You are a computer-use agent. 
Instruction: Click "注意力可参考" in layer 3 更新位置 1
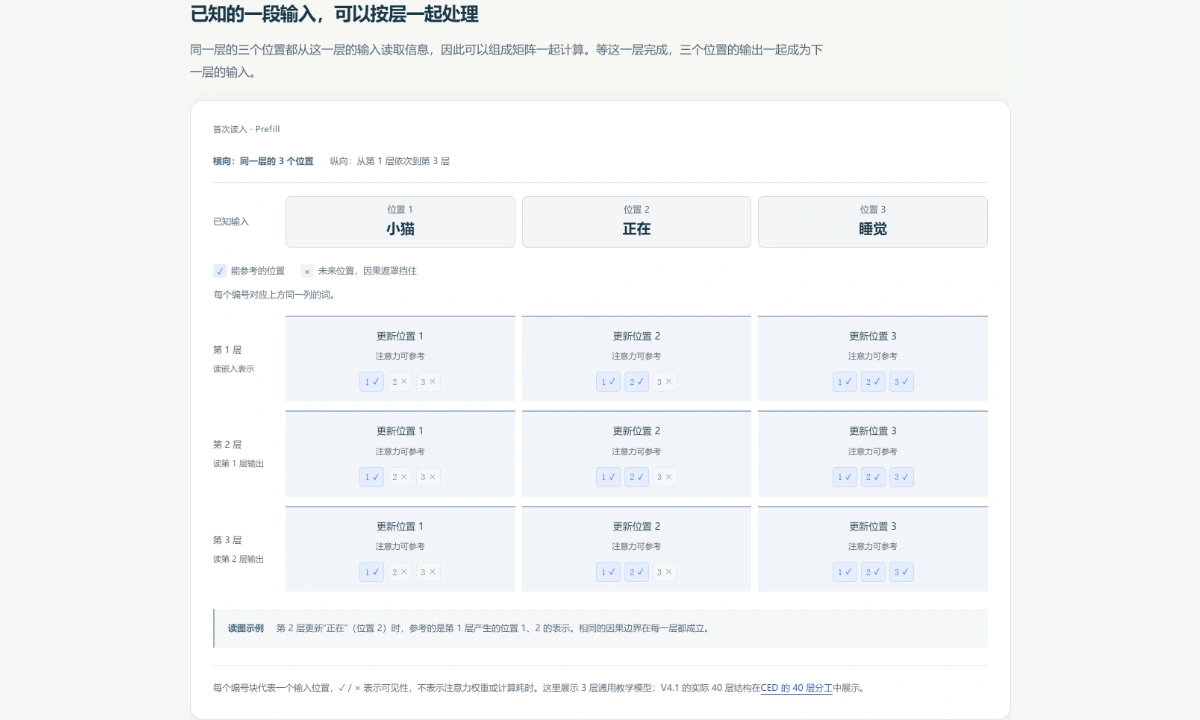[x=400, y=546]
